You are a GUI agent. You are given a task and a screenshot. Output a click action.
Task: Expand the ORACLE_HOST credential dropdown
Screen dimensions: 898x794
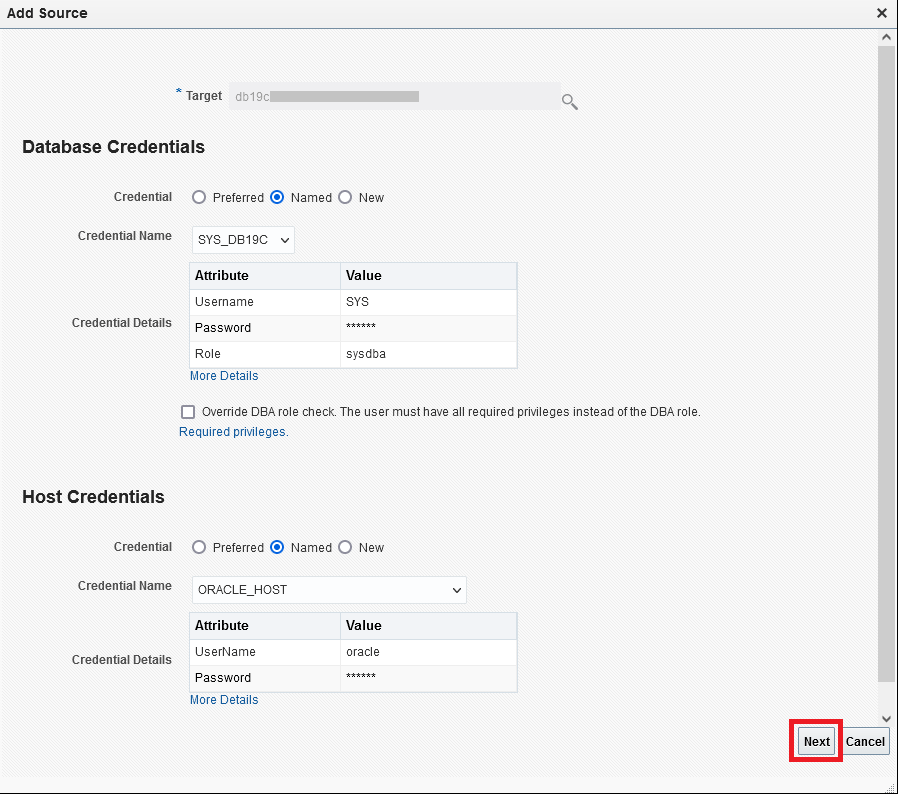(x=329, y=590)
